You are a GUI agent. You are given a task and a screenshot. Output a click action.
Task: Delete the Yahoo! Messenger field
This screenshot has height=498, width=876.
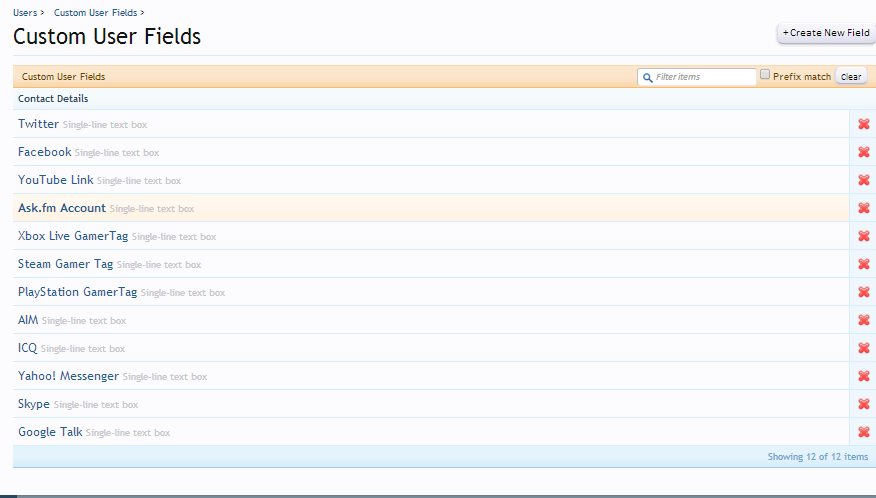click(x=864, y=376)
